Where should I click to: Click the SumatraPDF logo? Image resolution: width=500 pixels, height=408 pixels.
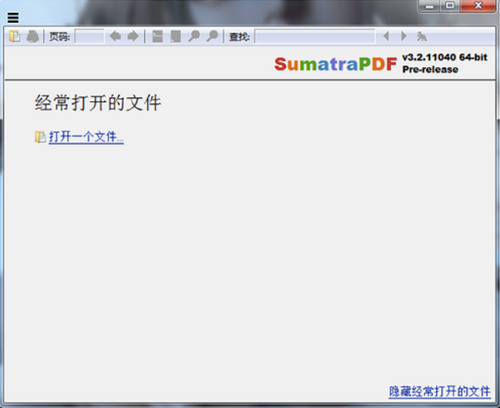pyautogui.click(x=335, y=64)
